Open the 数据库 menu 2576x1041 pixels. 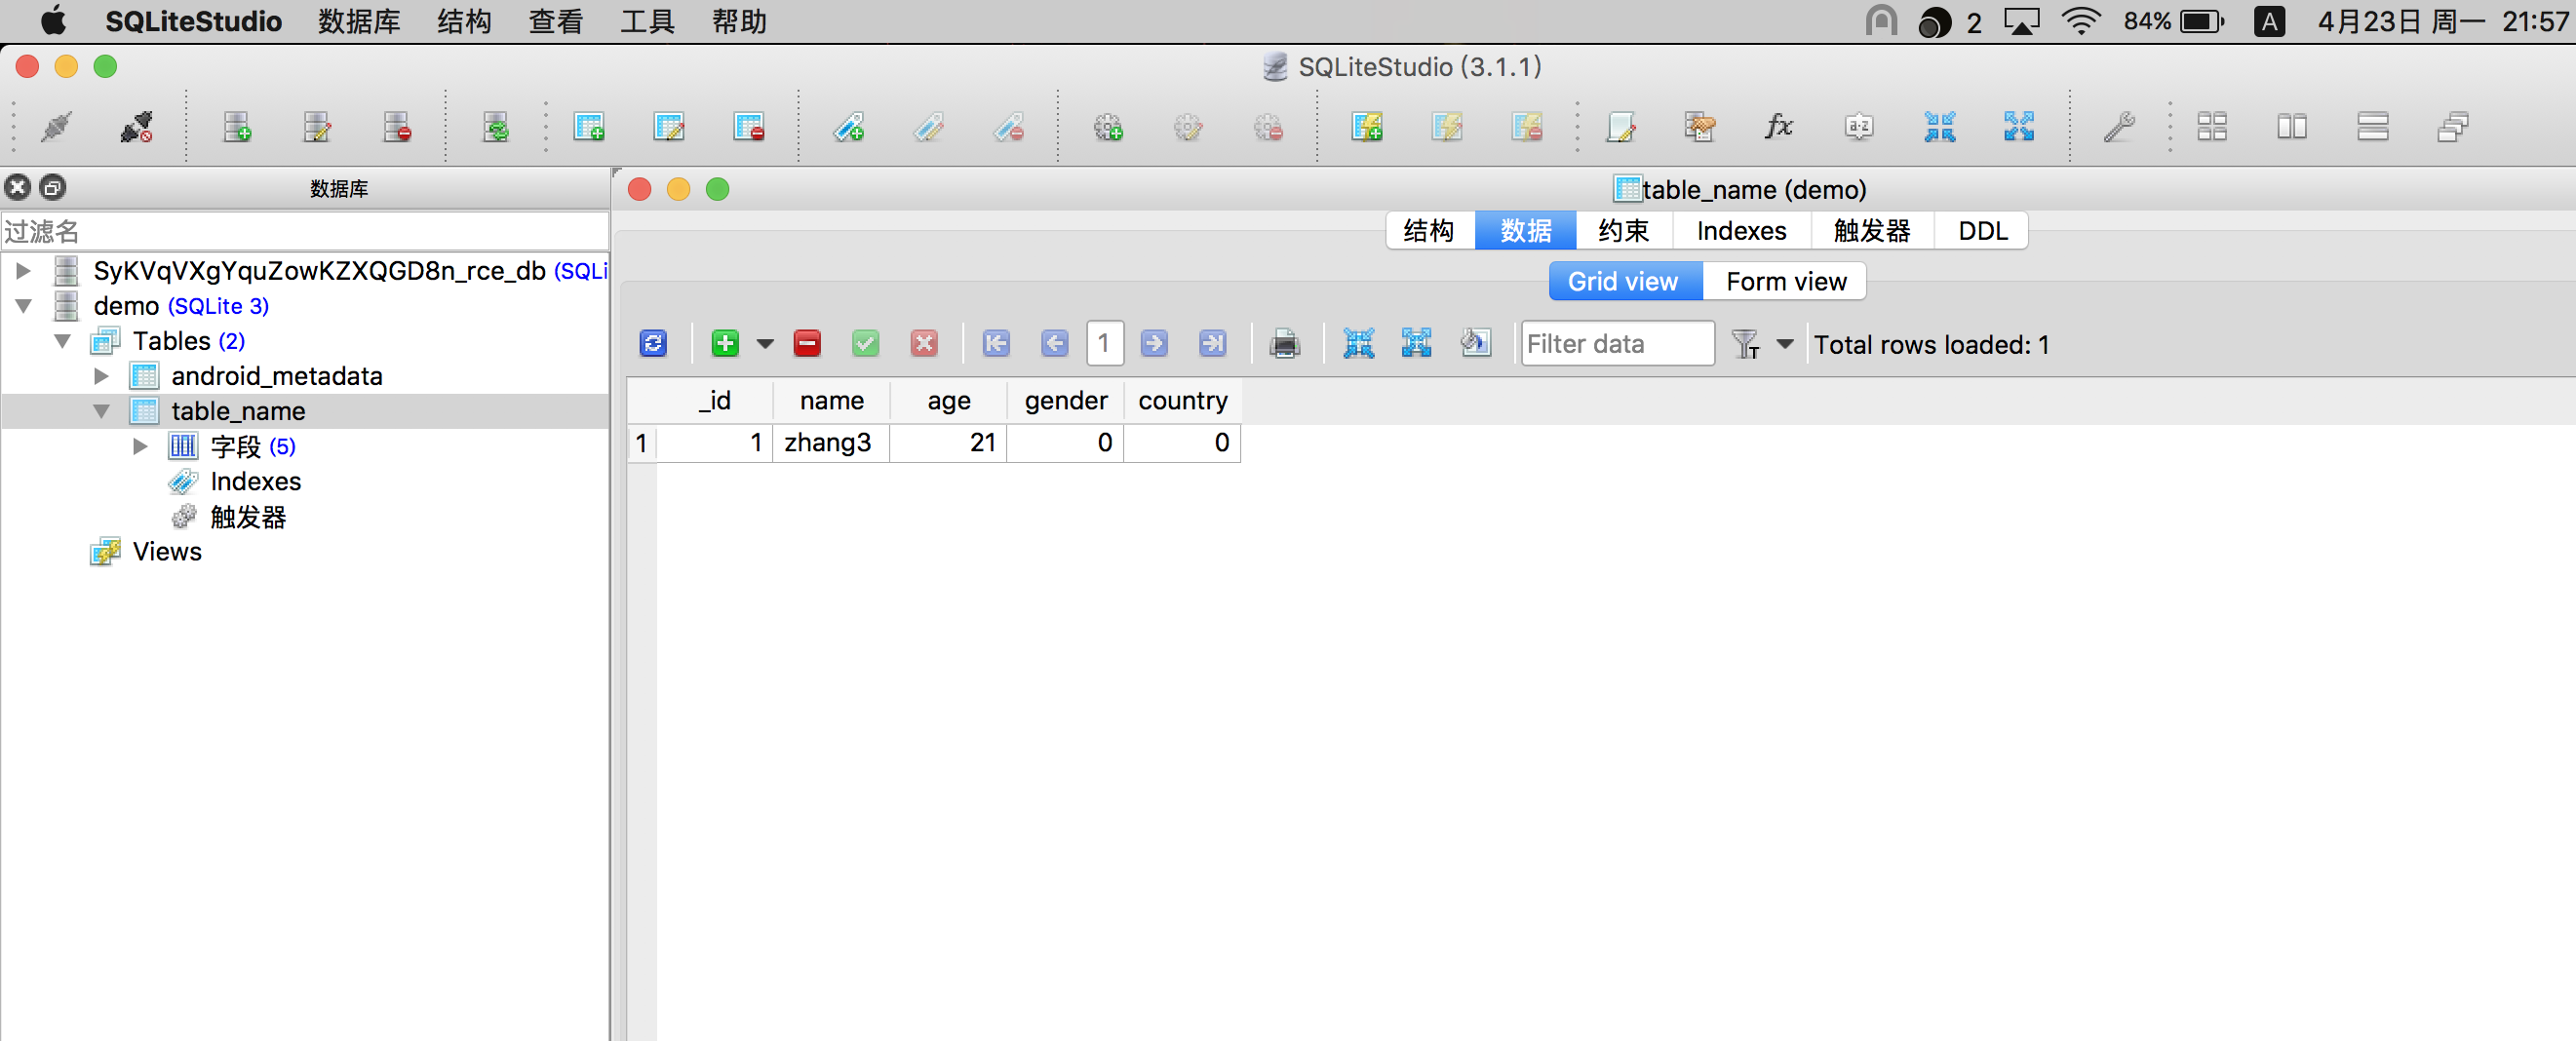point(359,21)
